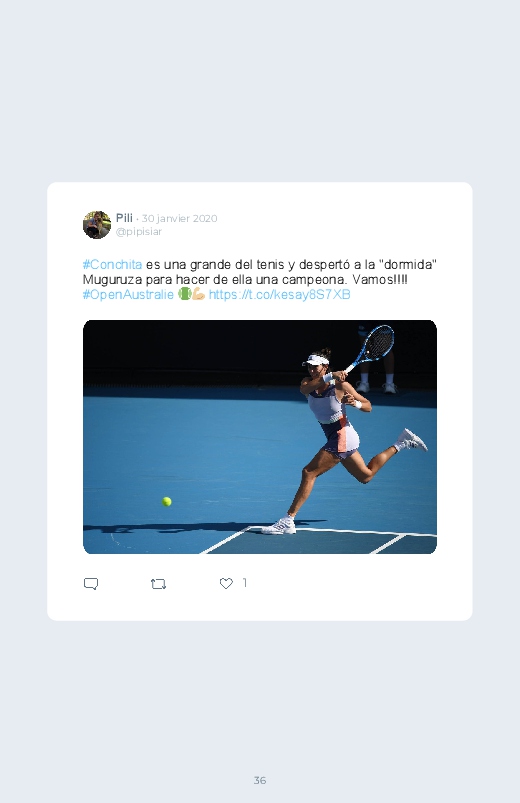Open the #OpenAustralie hashtag
520x803 pixels.
(128, 294)
